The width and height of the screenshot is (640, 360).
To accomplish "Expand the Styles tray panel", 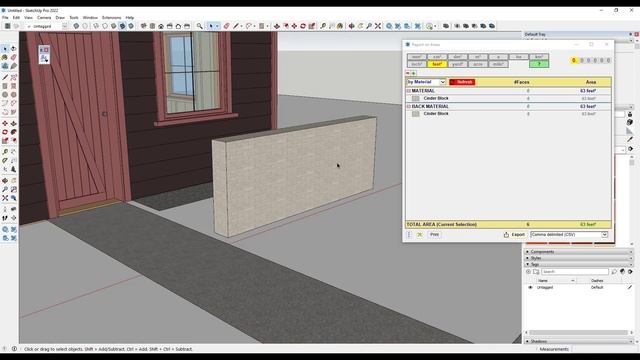I will [x=578, y=258].
